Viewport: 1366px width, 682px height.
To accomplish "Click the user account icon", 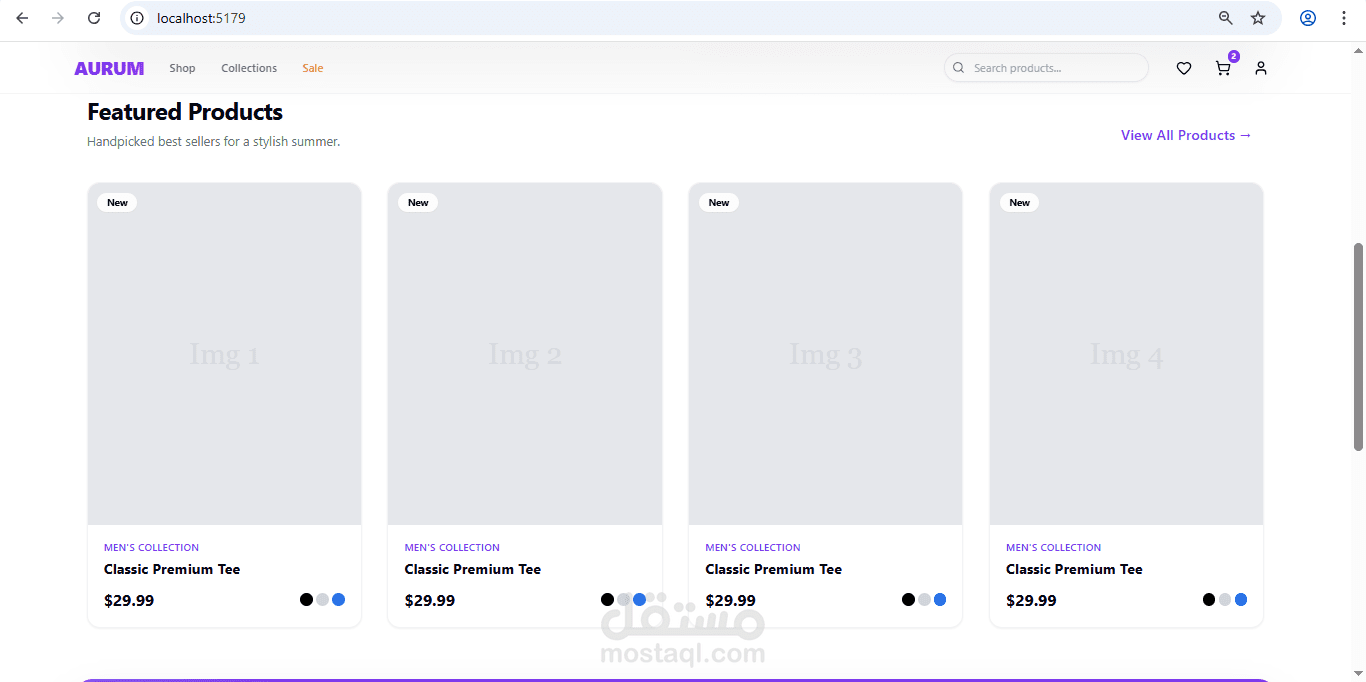I will tap(1261, 68).
